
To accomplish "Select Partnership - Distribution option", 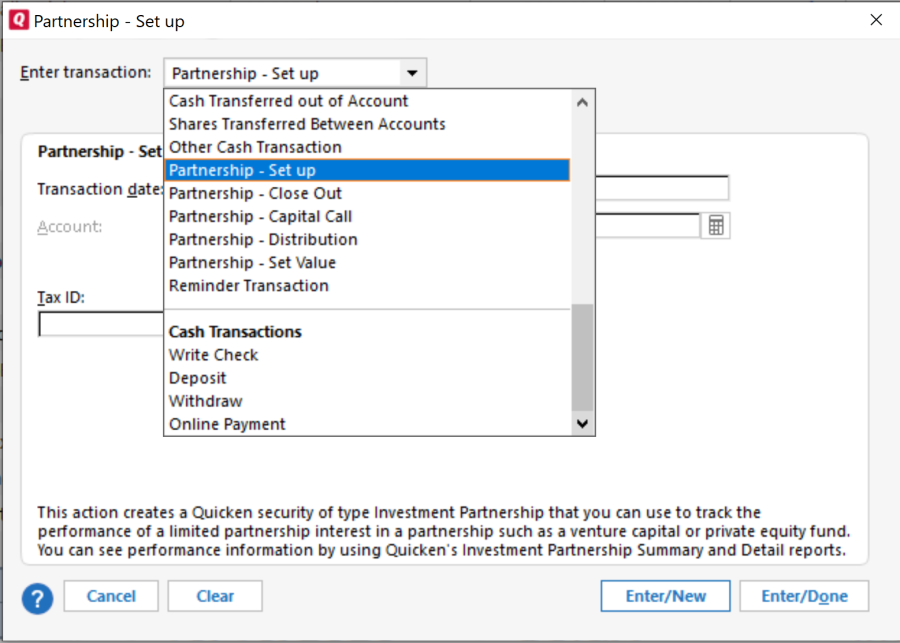I will (x=263, y=239).
